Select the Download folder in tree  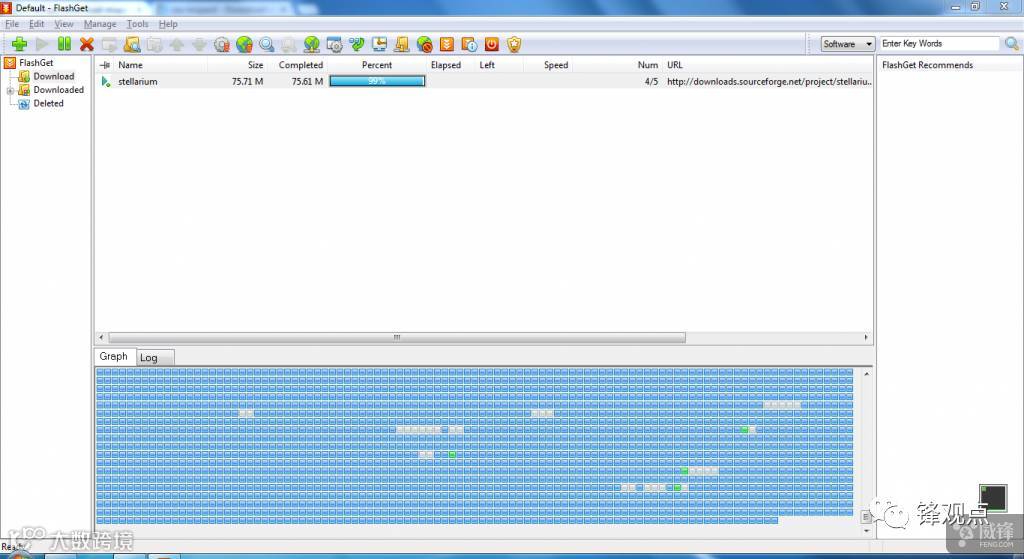click(54, 76)
